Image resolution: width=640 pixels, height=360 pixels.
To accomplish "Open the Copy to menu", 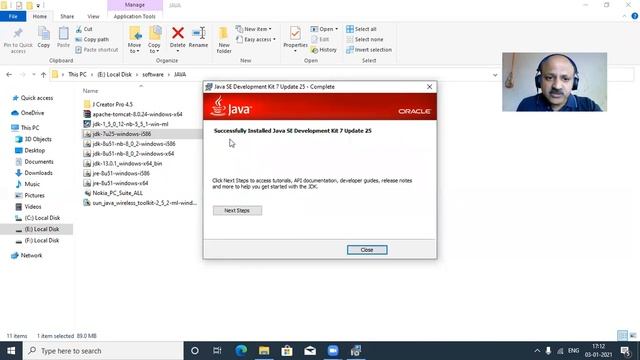I will tap(154, 40).
